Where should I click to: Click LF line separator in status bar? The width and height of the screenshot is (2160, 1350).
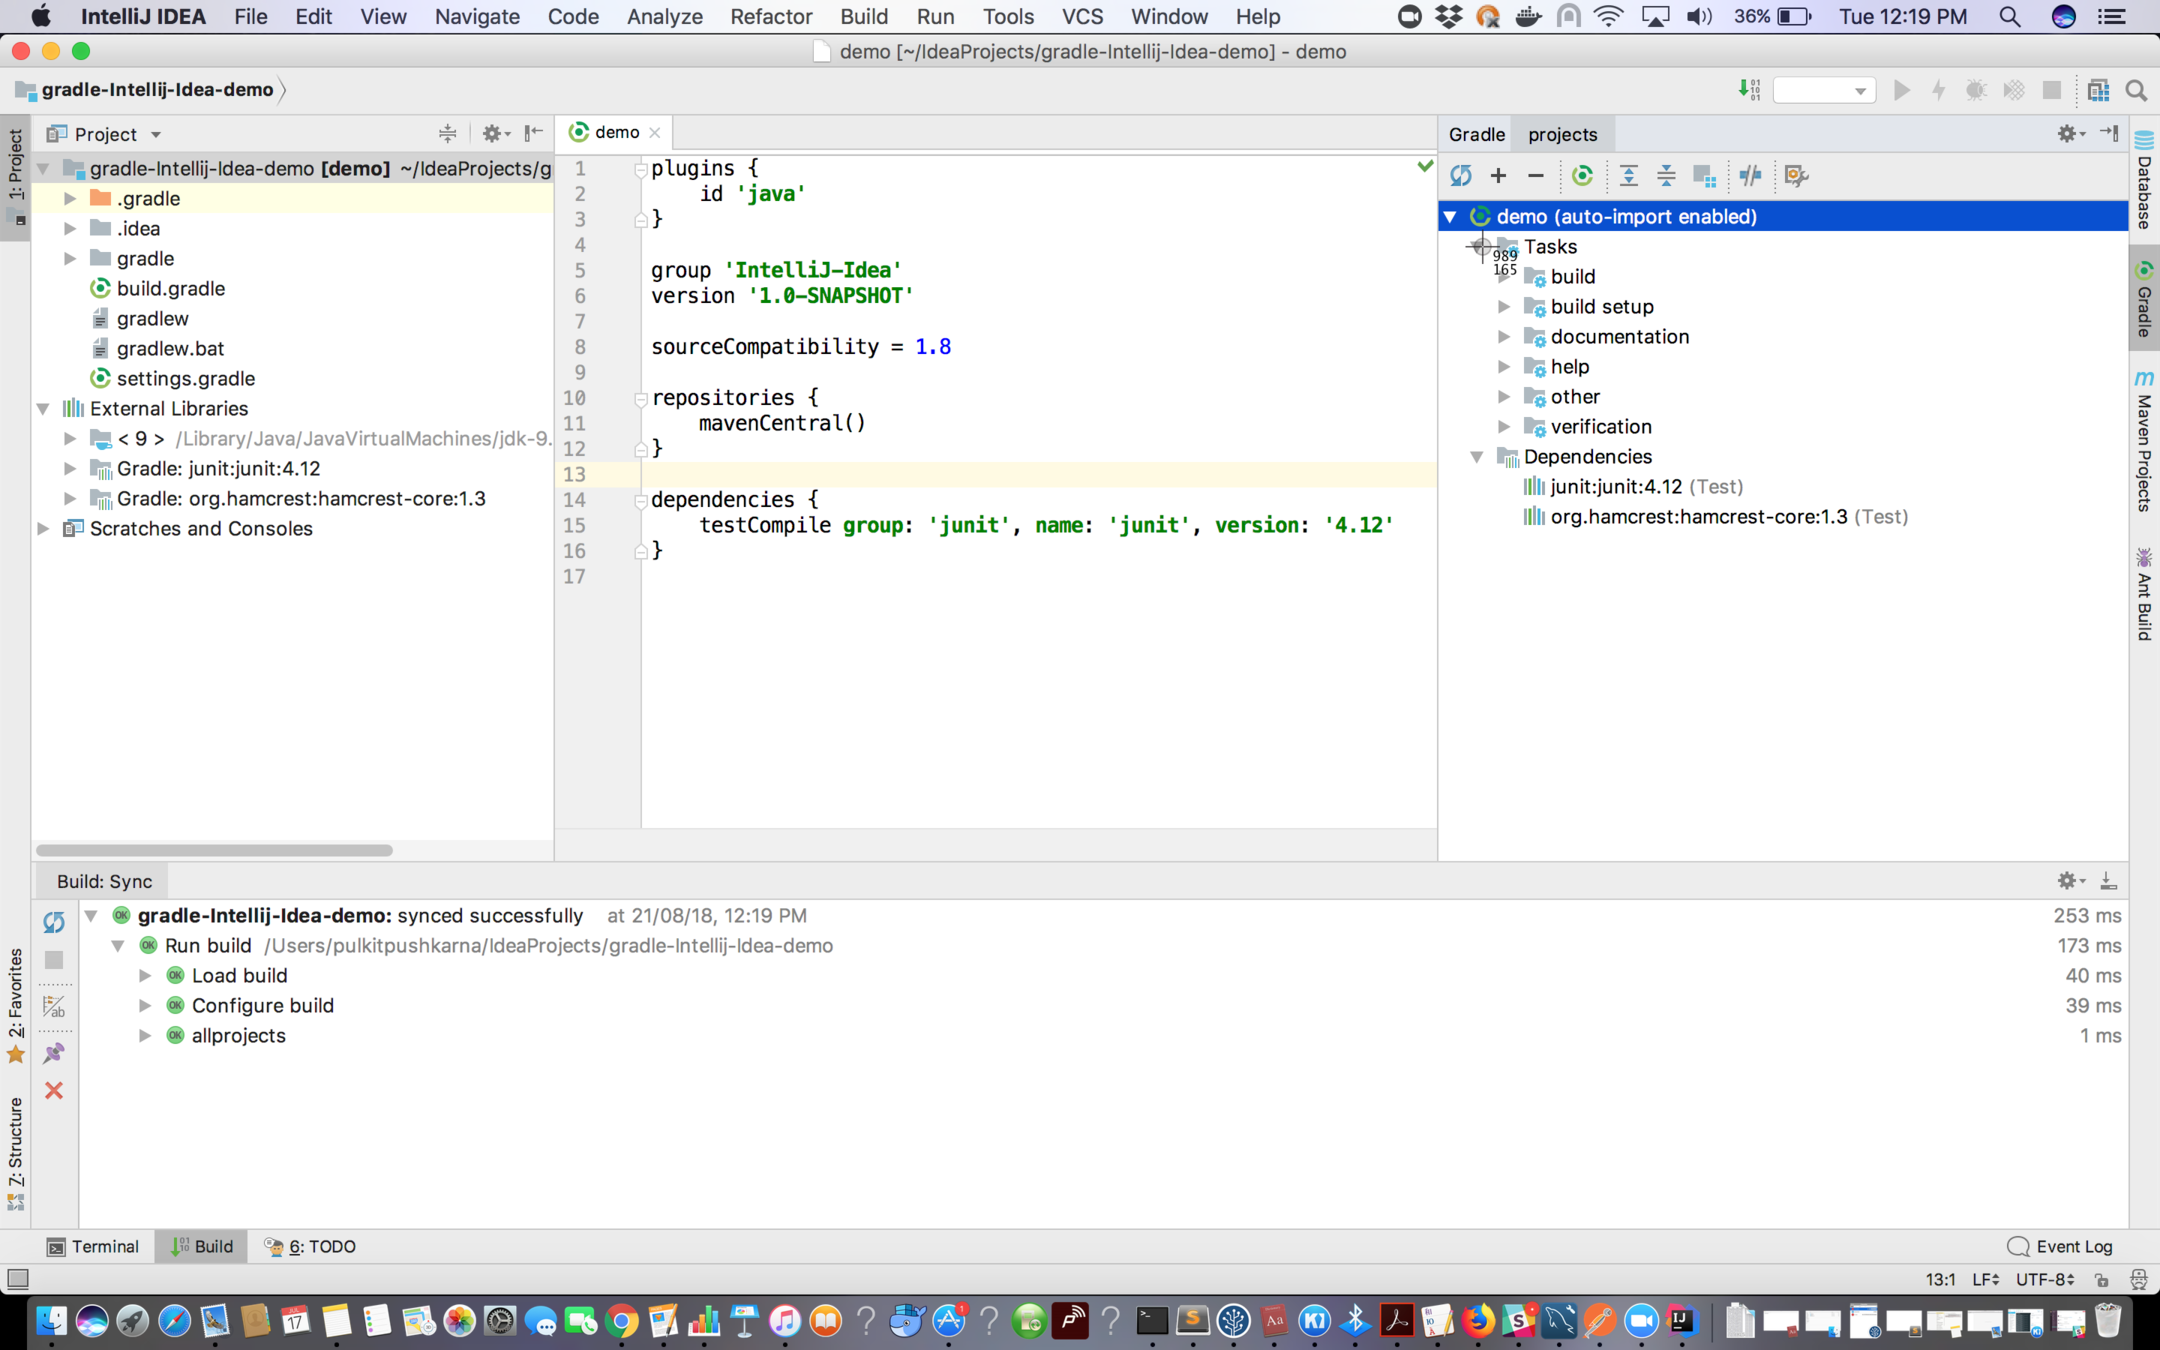tap(1985, 1279)
